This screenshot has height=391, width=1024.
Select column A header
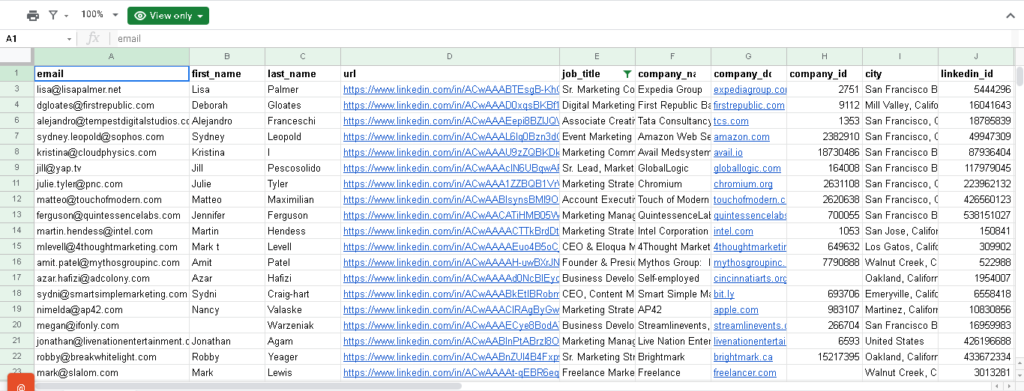tap(112, 56)
